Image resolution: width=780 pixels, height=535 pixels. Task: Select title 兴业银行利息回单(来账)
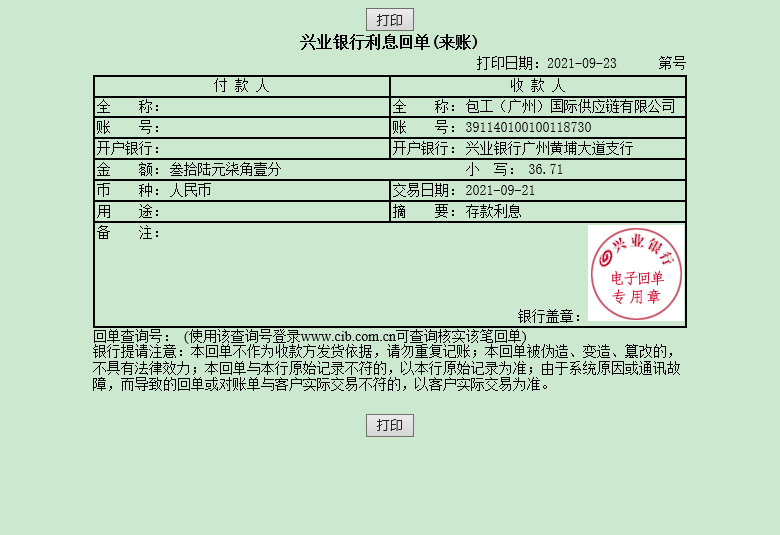[x=389, y=42]
